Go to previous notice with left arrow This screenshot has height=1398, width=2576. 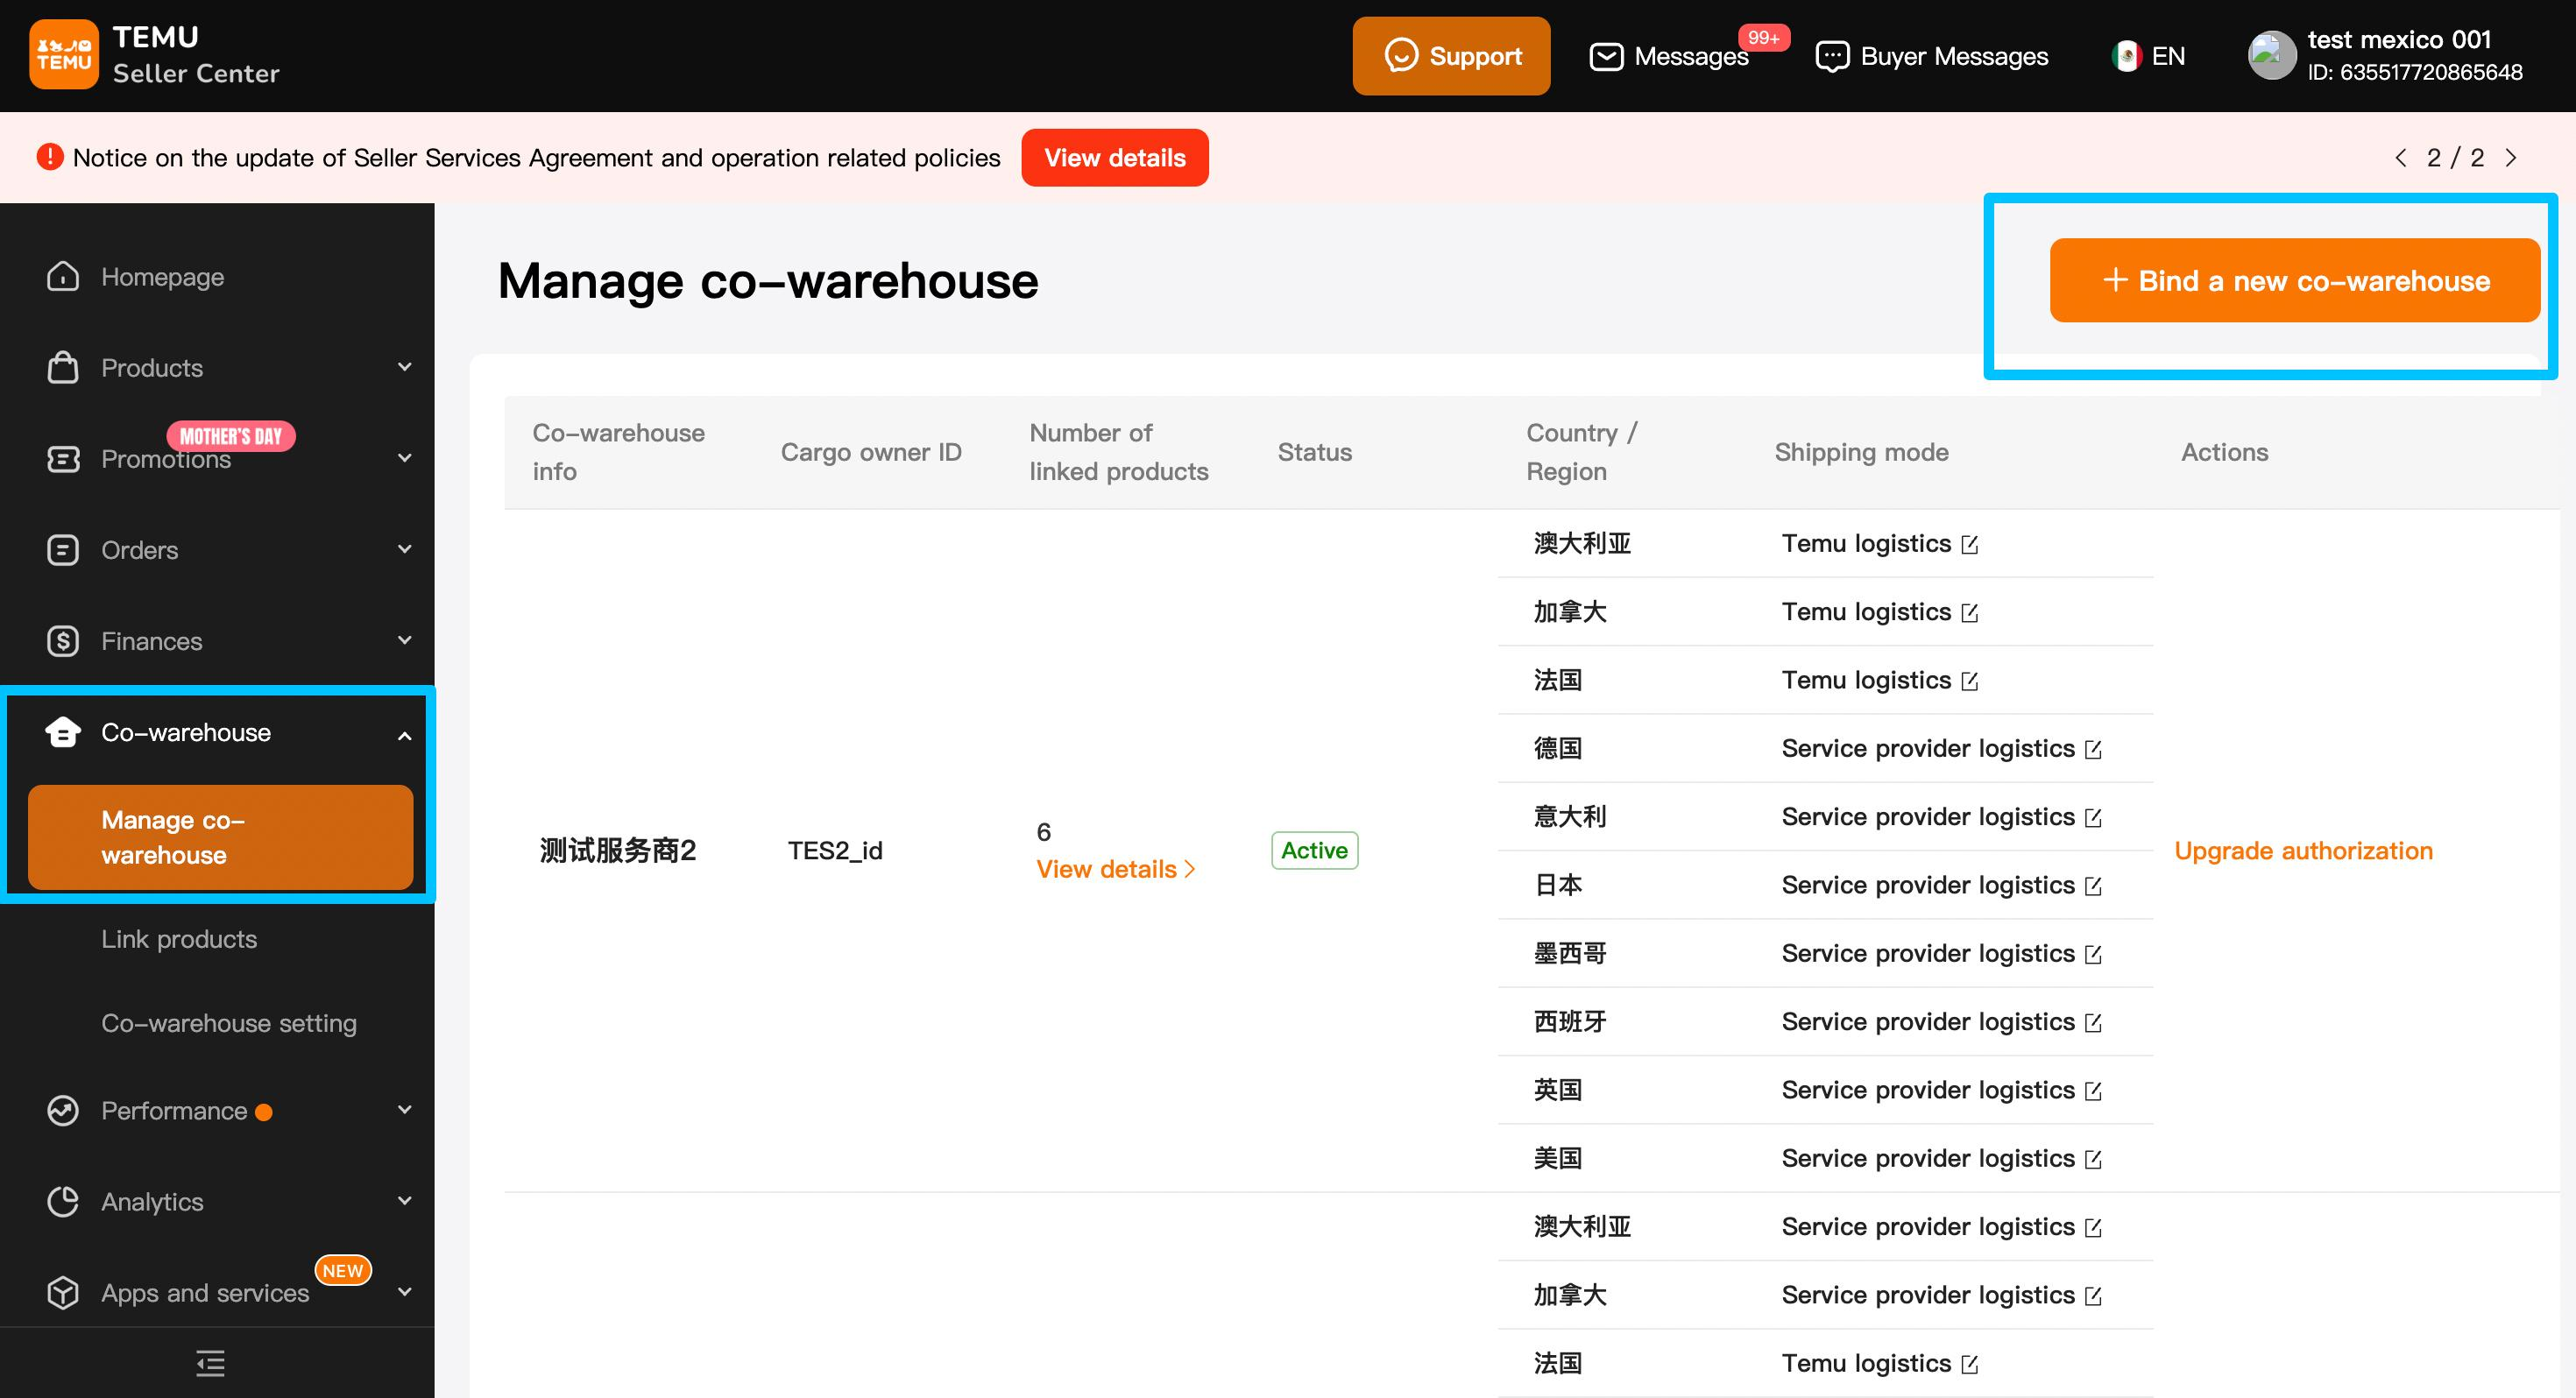[2400, 158]
